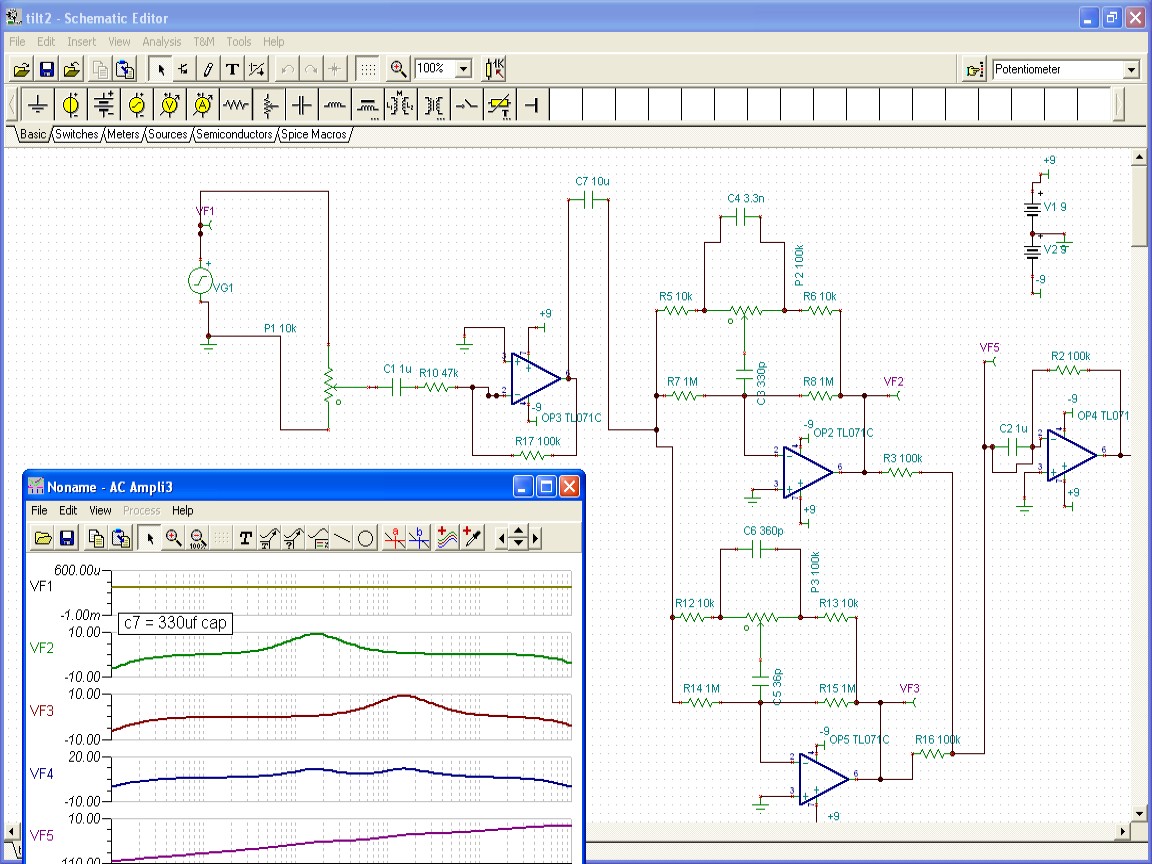The image size is (1152, 864).
Task: Select the 'P1 10k' potentiometer label
Action: (280, 328)
